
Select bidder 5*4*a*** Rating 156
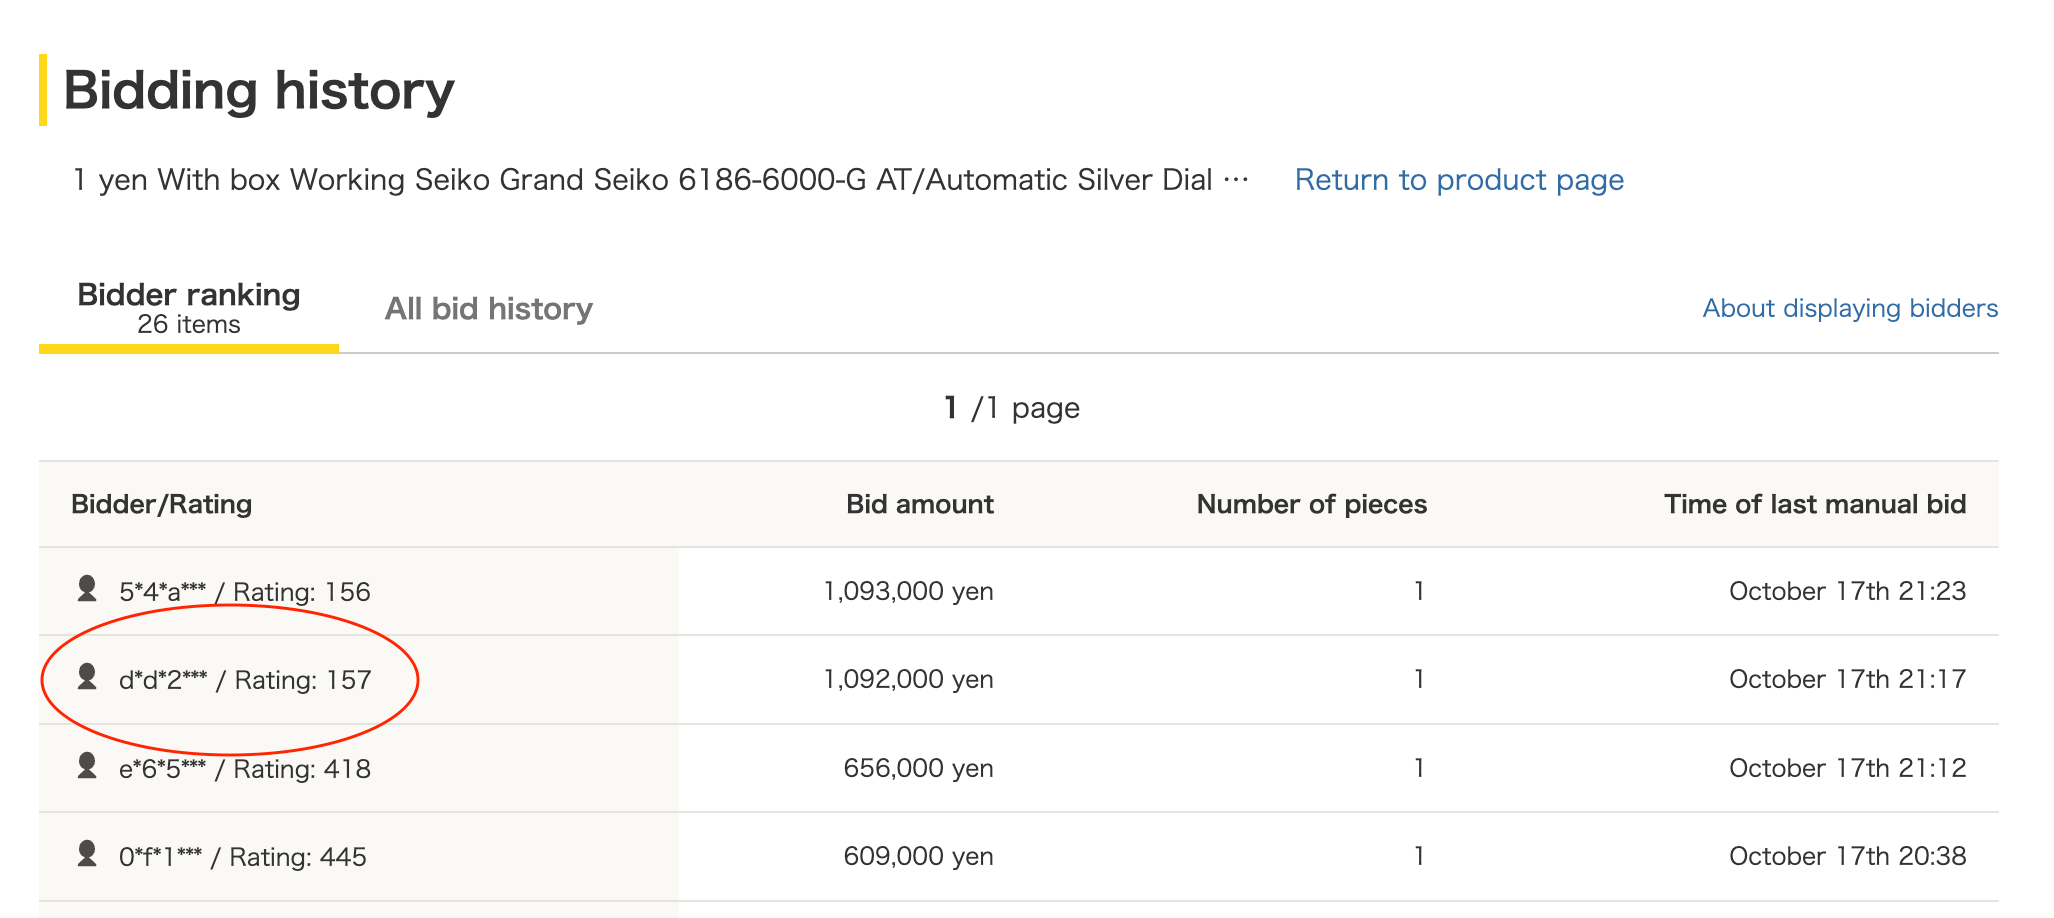(x=245, y=592)
